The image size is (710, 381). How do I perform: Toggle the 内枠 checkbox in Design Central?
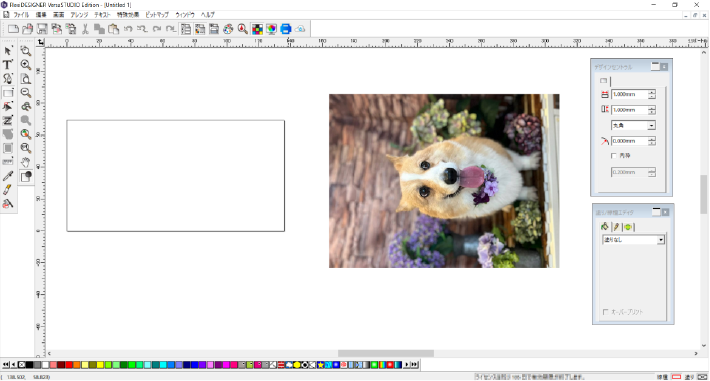(614, 156)
